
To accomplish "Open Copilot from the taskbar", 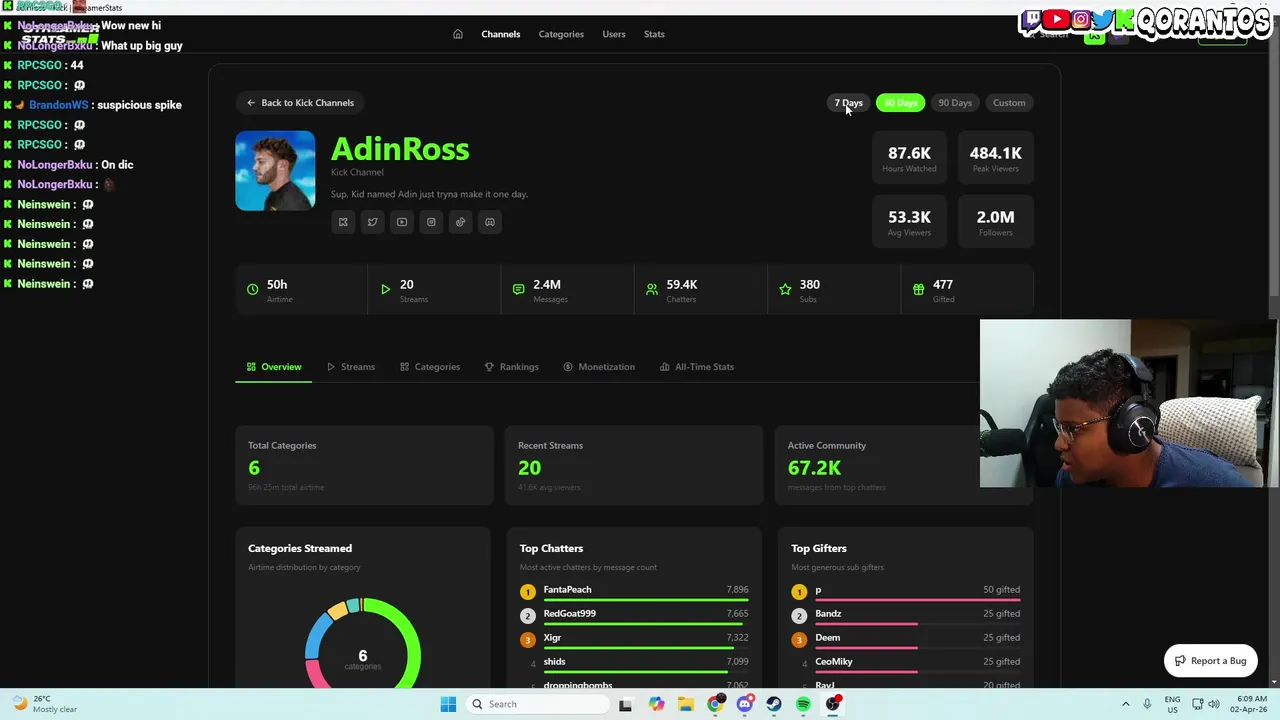I will 656,704.
